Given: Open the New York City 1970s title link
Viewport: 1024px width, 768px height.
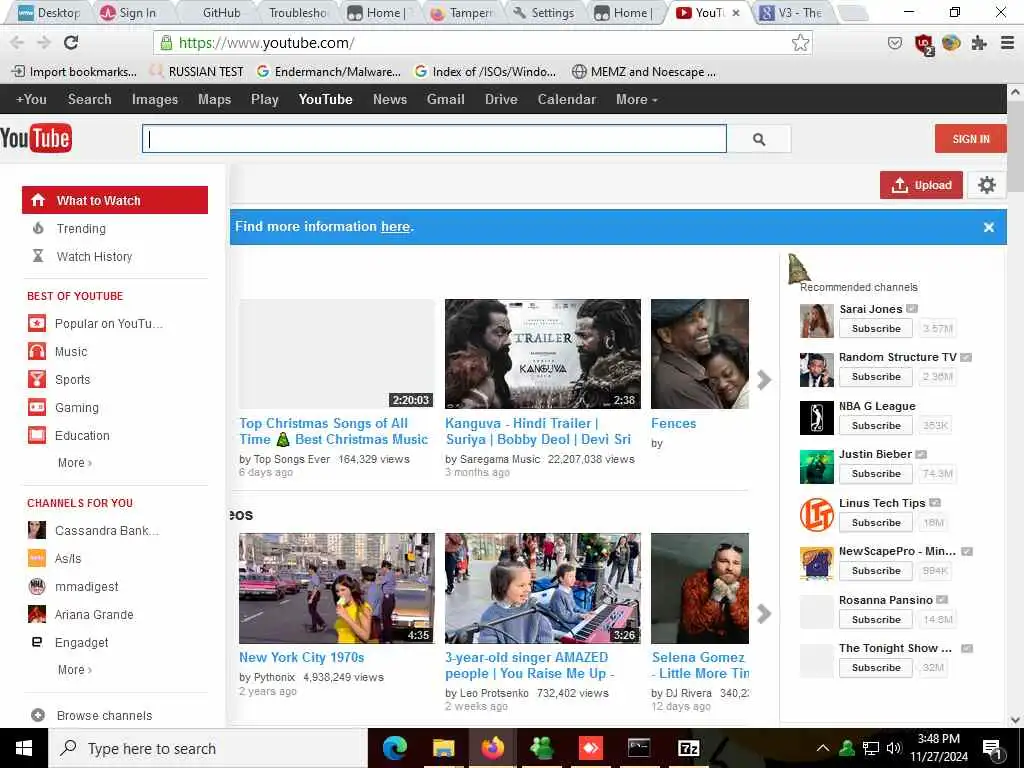Looking at the screenshot, I should (302, 657).
